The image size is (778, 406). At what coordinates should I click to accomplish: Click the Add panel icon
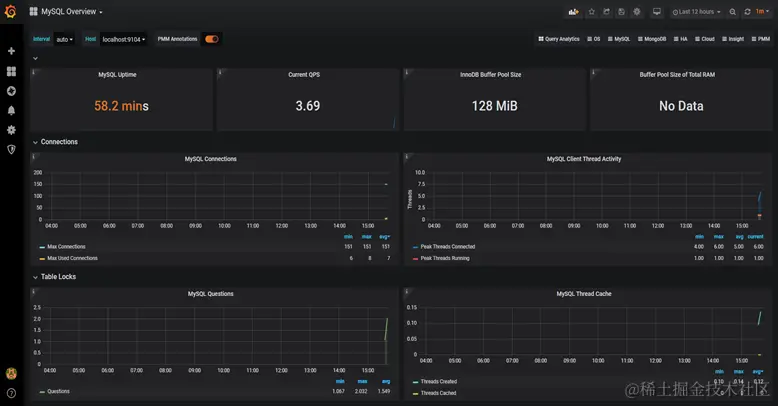574,12
